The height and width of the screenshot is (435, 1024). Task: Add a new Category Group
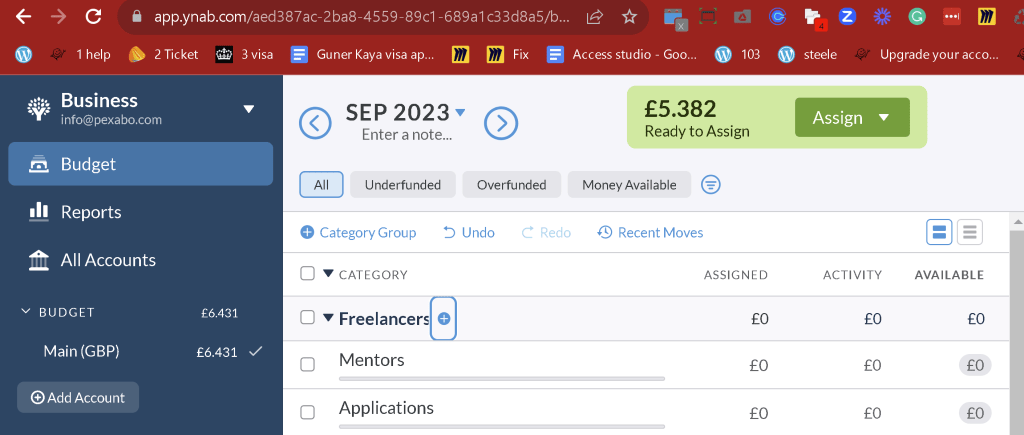[358, 233]
